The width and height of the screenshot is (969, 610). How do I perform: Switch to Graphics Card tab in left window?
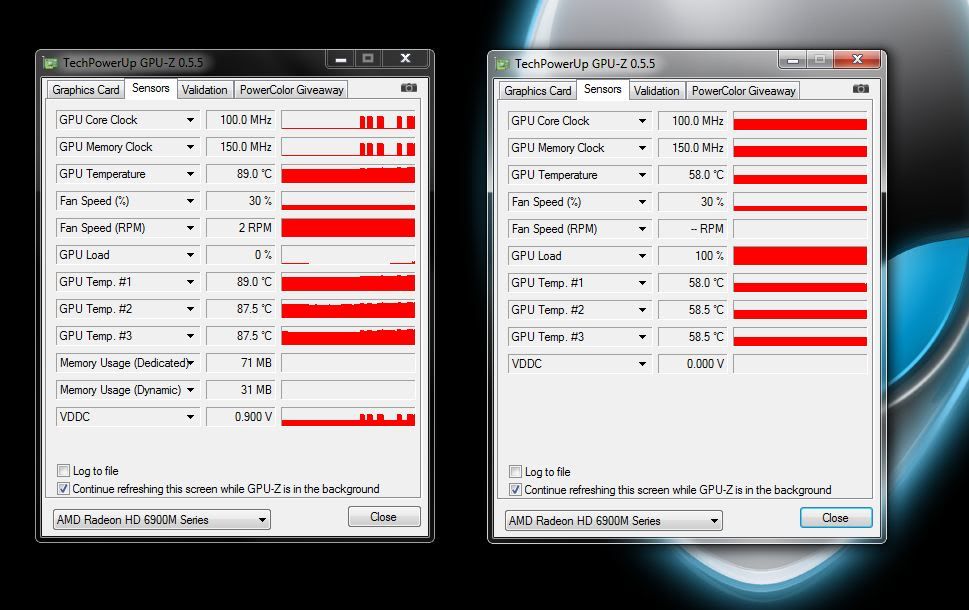(86, 90)
